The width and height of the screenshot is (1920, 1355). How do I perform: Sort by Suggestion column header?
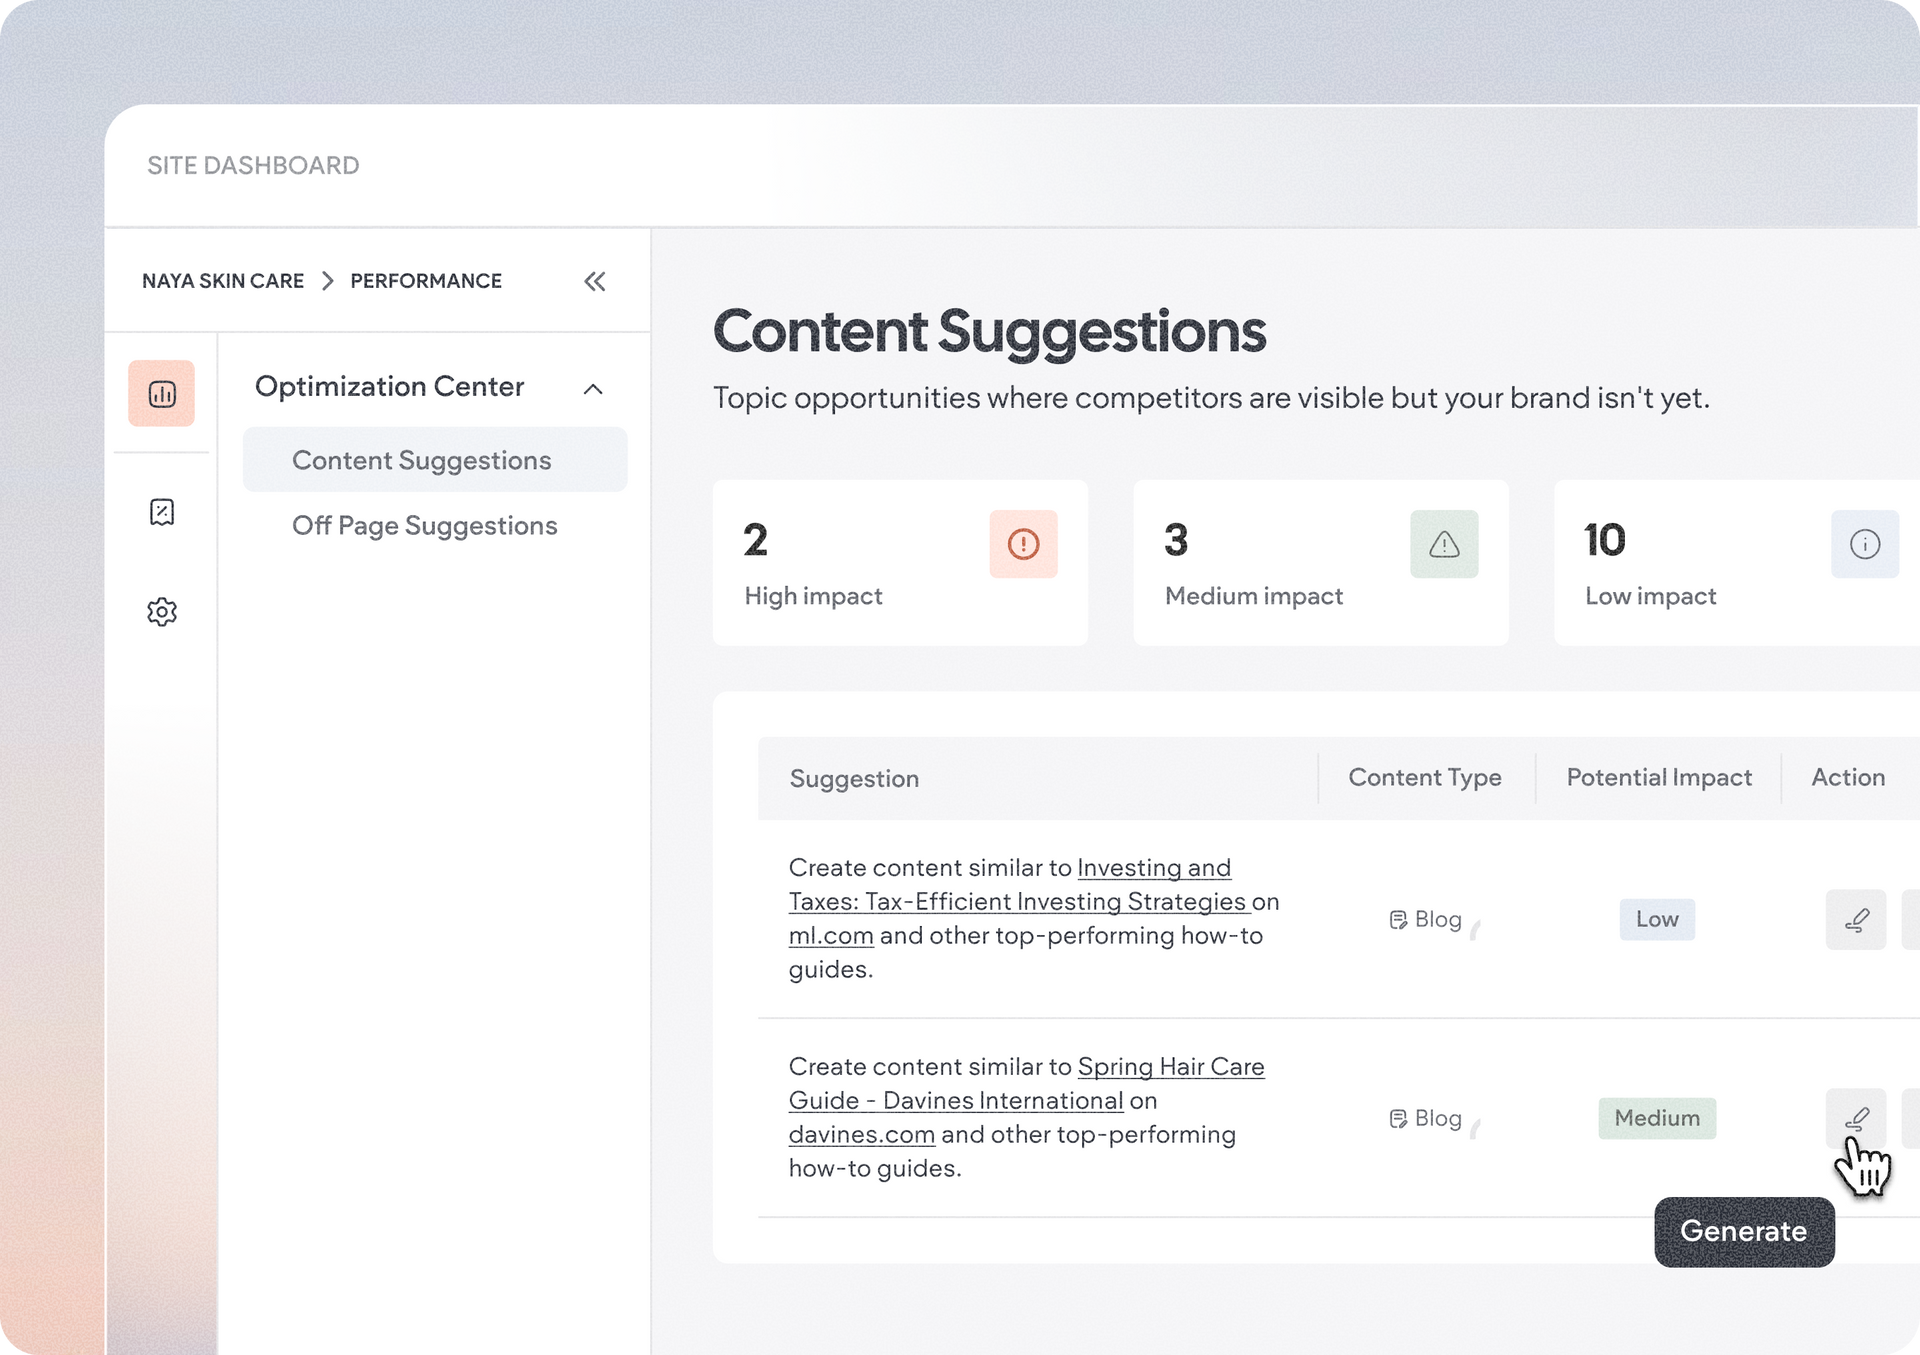(x=854, y=779)
